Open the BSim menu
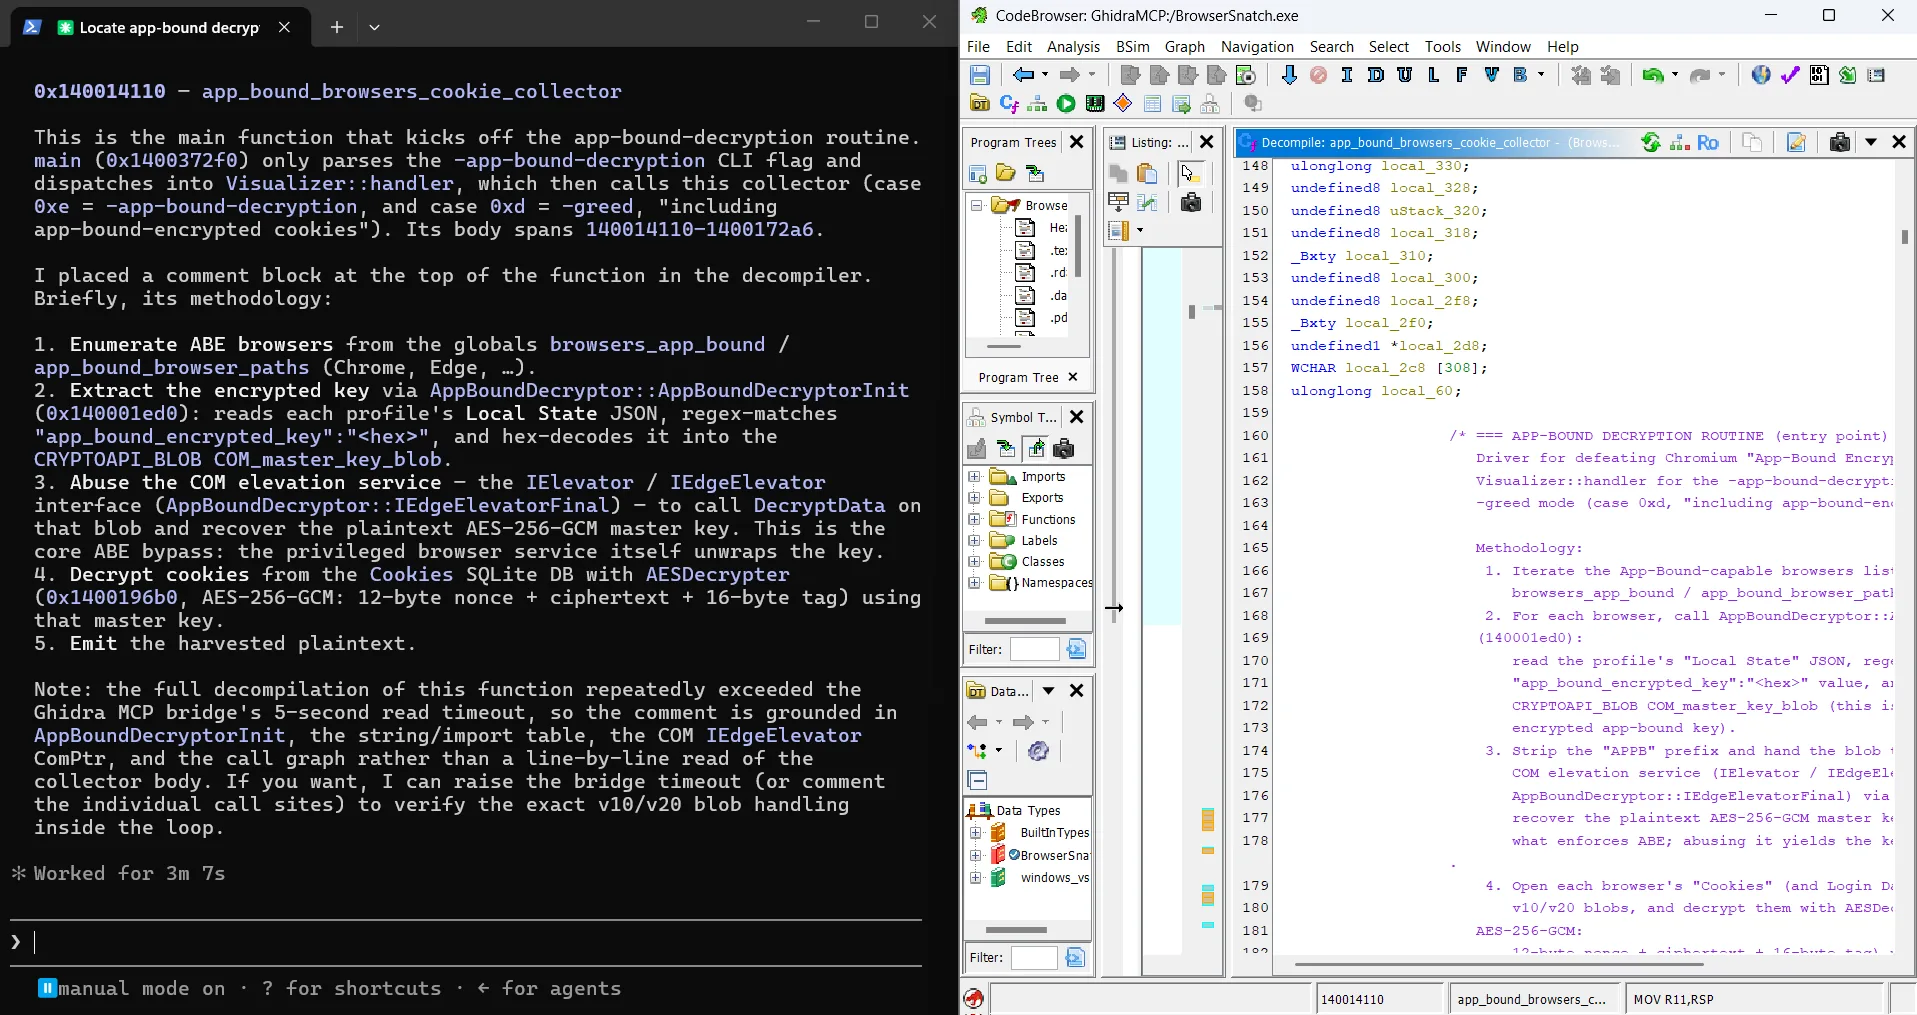 (x=1132, y=47)
